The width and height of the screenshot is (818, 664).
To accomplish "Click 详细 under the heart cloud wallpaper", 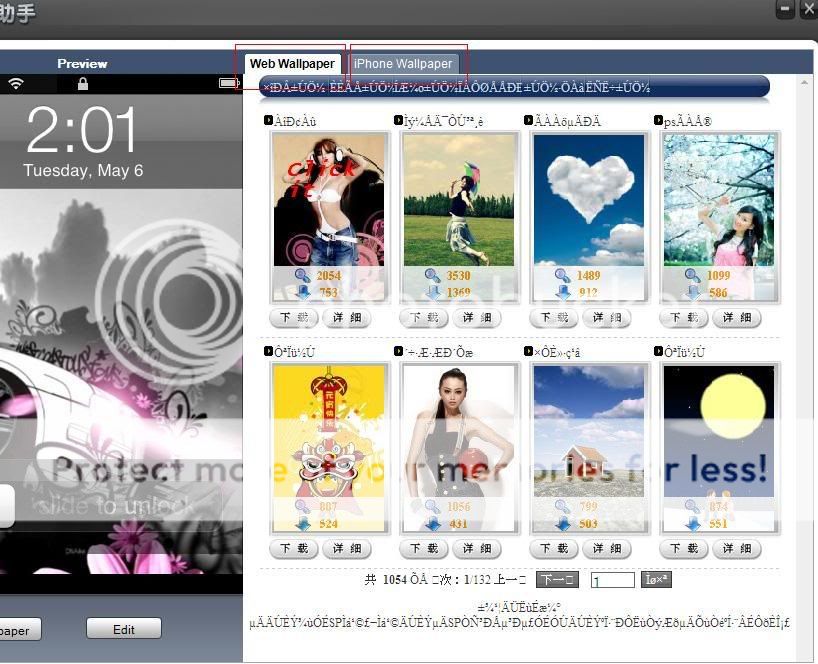I will [x=607, y=318].
